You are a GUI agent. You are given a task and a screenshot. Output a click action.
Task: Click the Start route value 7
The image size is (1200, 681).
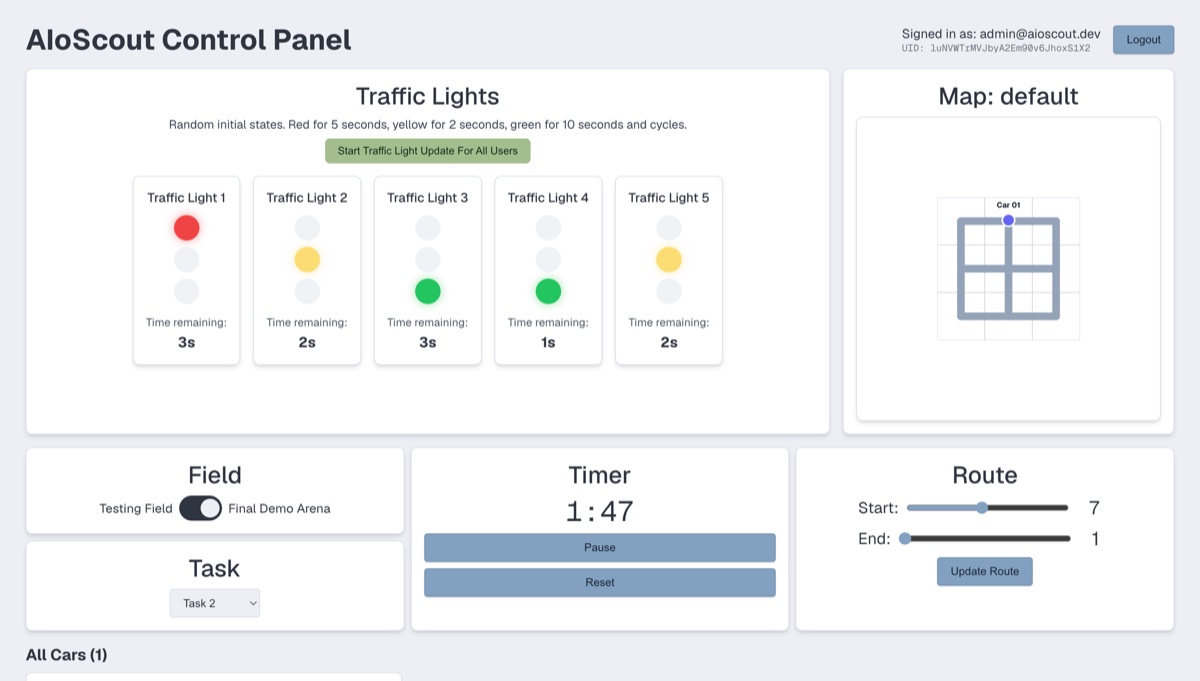pos(1095,508)
